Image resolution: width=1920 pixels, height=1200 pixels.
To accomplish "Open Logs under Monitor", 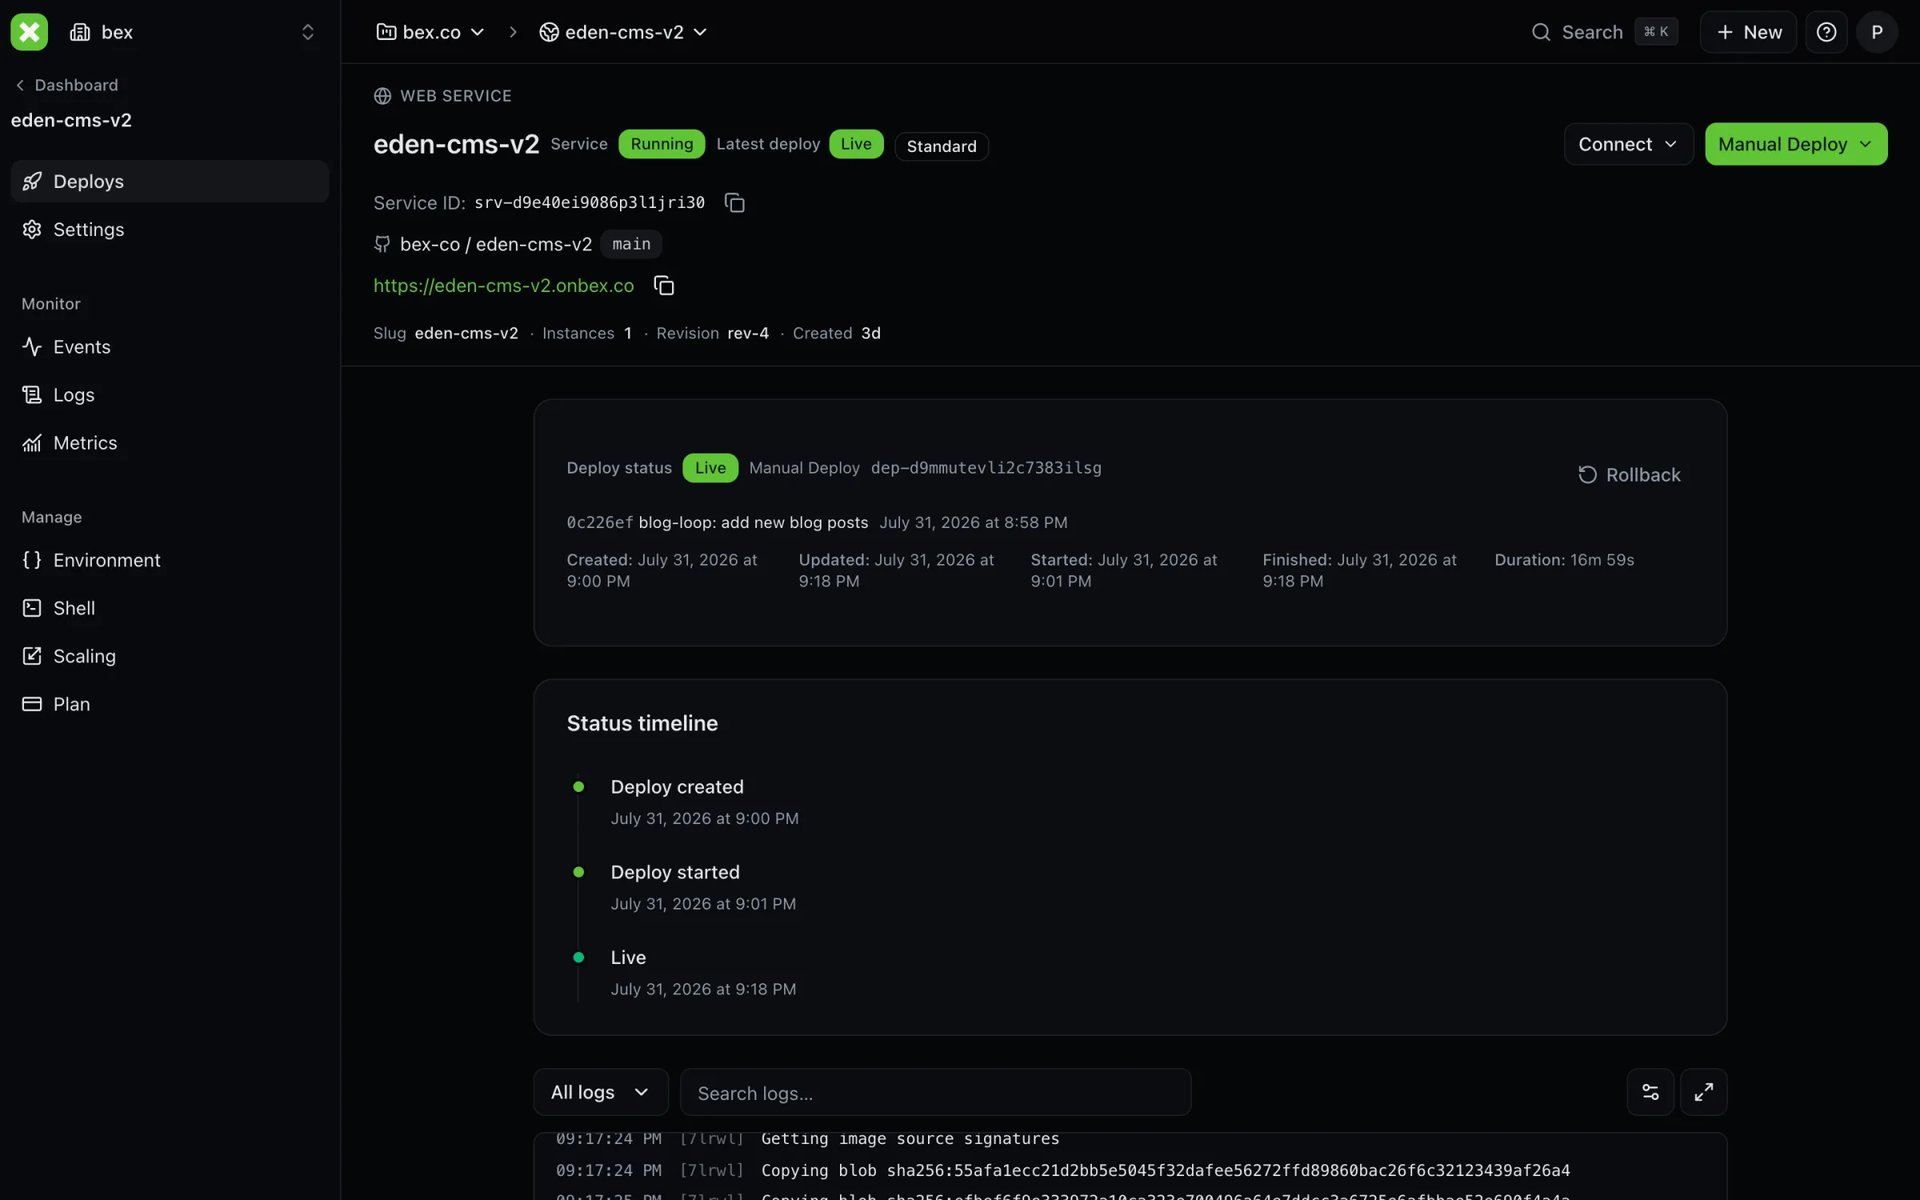I will click(170, 395).
